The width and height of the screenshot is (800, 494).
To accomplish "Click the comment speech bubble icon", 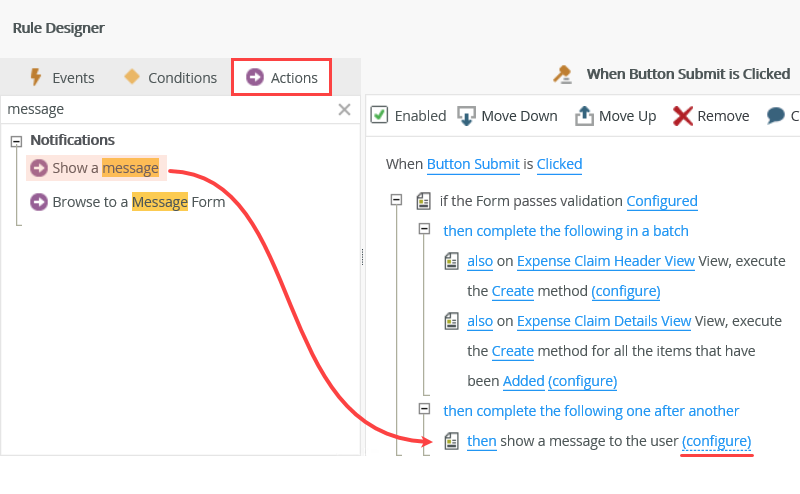I will click(x=776, y=116).
